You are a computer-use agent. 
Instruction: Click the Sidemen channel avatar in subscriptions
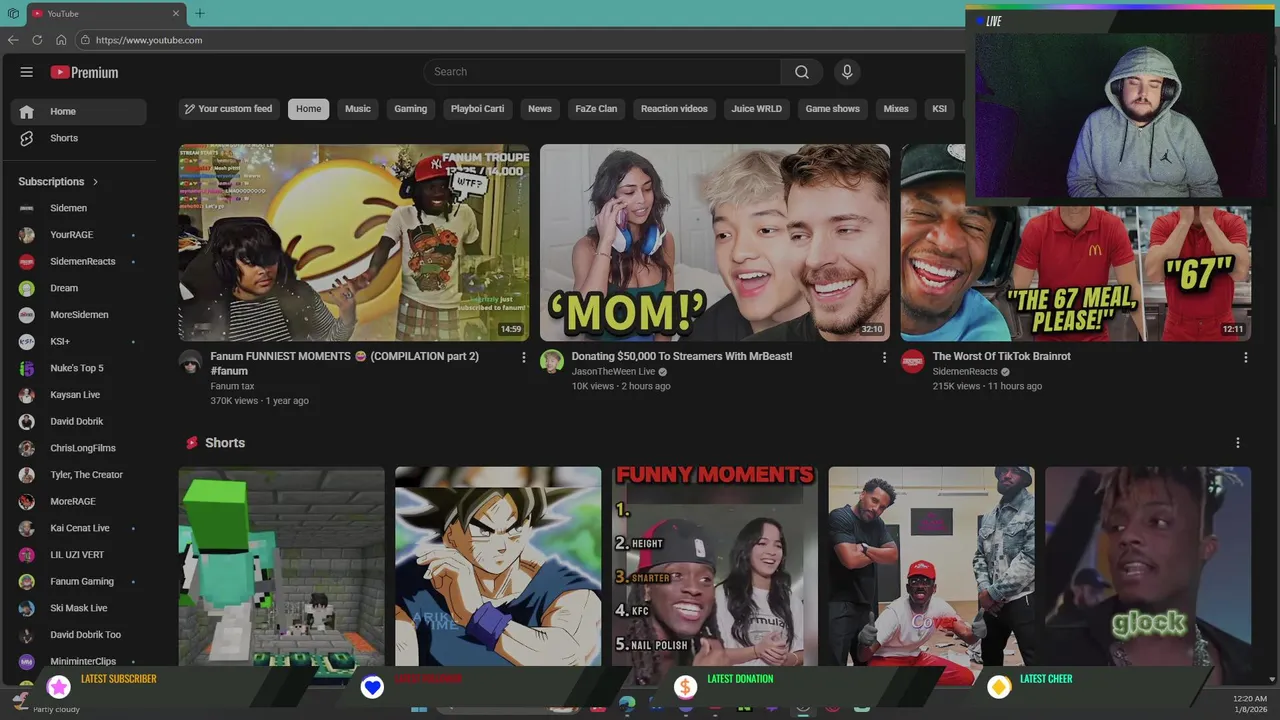tap(27, 208)
